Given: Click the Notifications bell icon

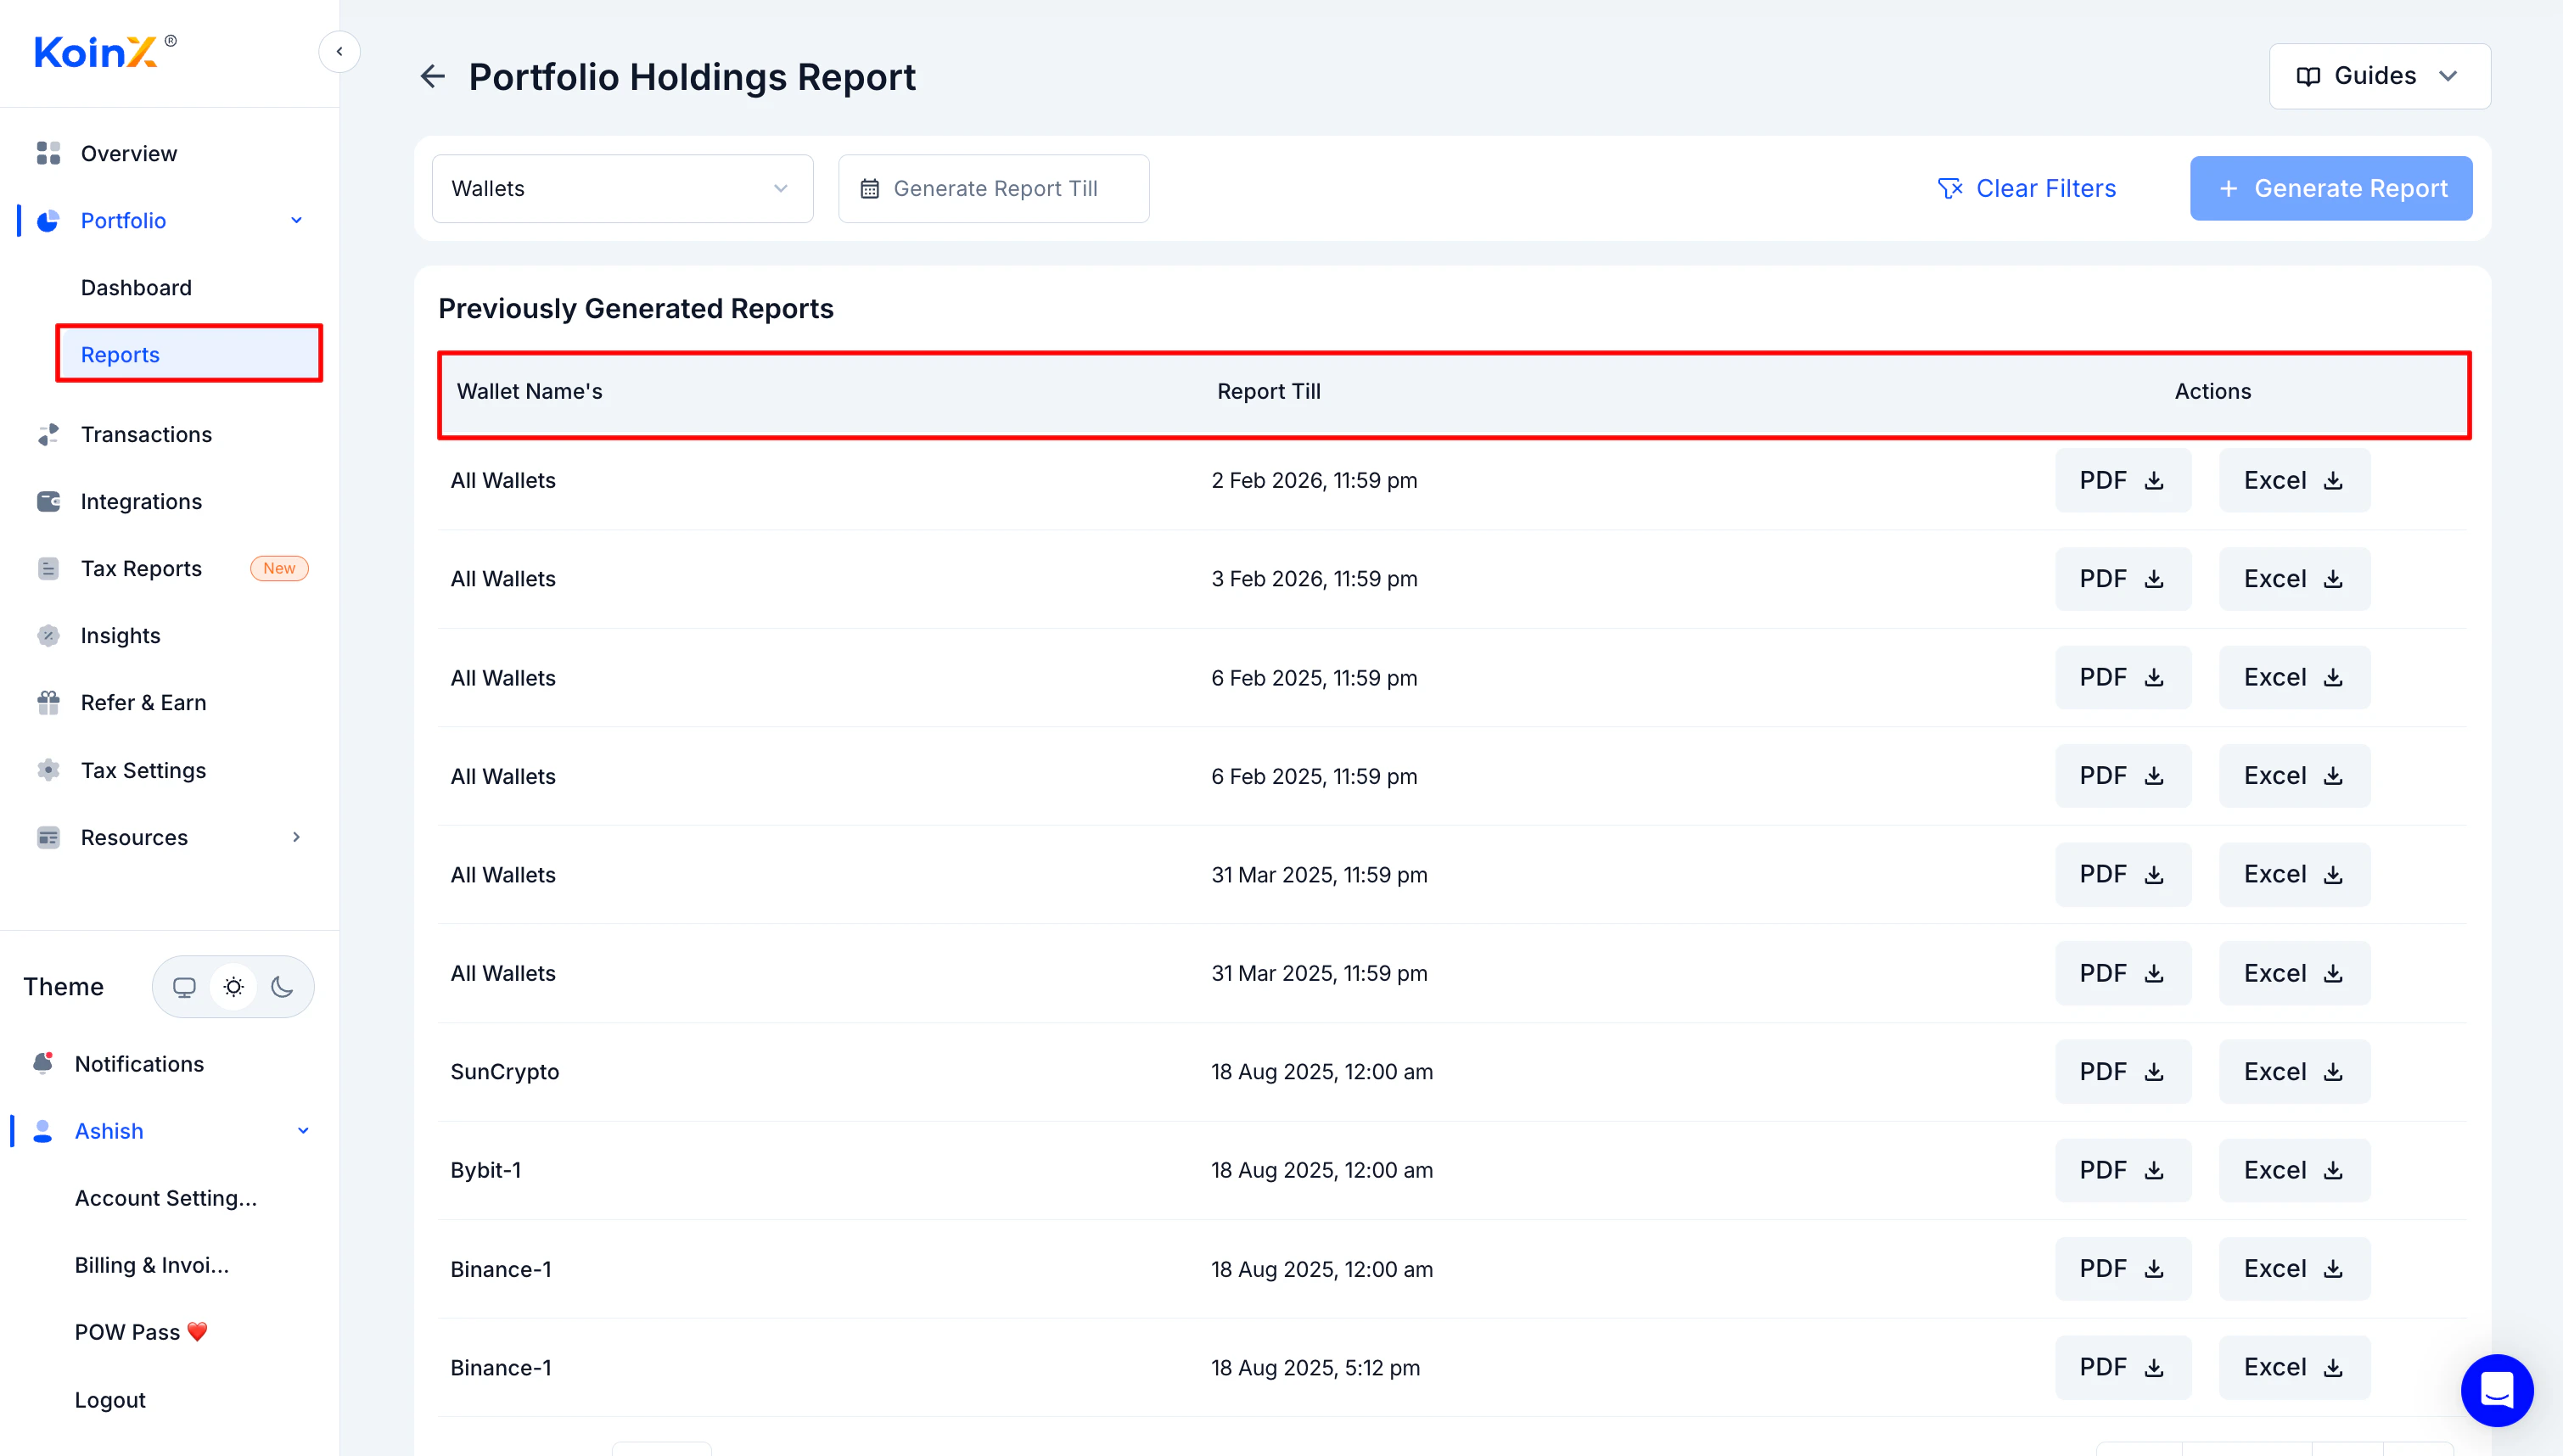Looking at the screenshot, I should (x=43, y=1063).
